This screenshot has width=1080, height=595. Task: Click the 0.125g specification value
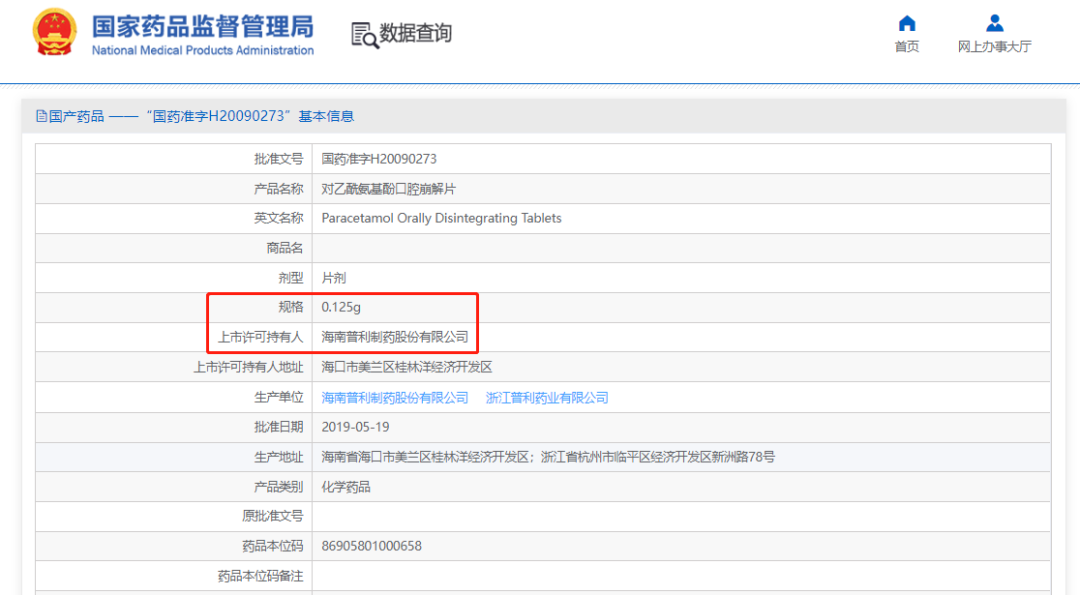click(x=341, y=307)
